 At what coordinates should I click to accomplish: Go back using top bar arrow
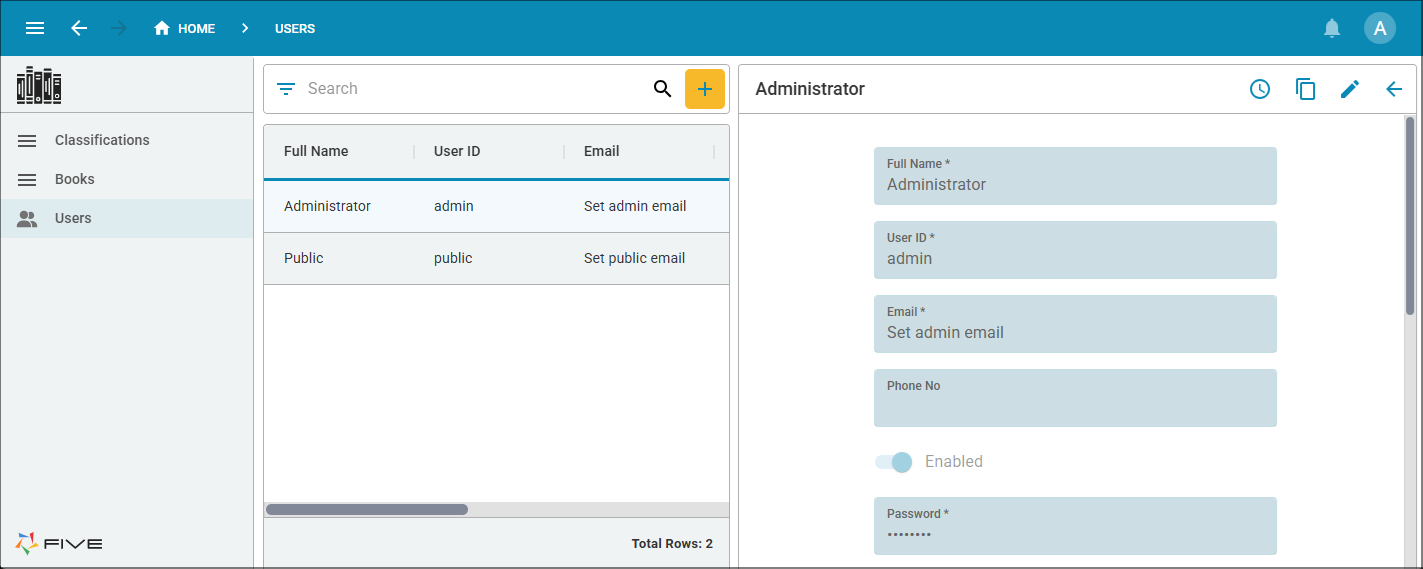click(x=79, y=28)
